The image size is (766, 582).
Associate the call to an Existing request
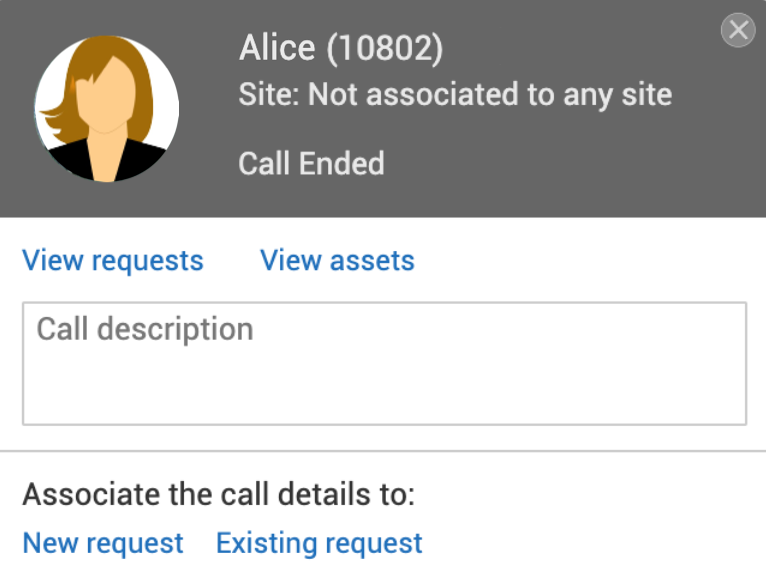coord(319,543)
